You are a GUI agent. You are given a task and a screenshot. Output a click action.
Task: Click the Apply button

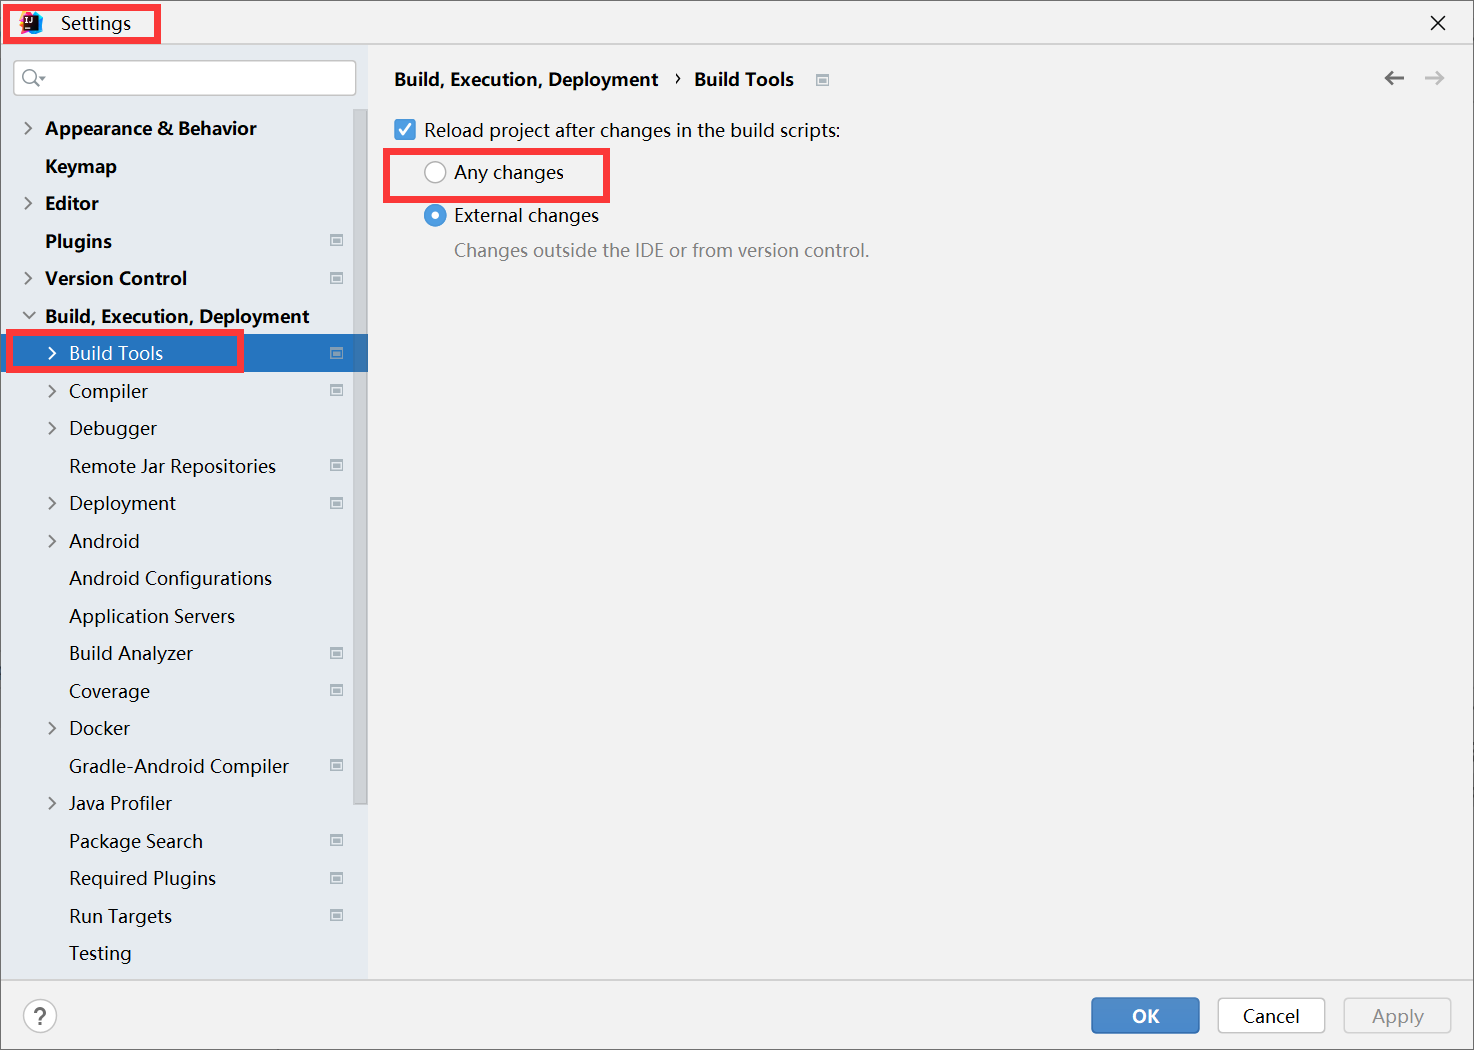[1397, 1016]
